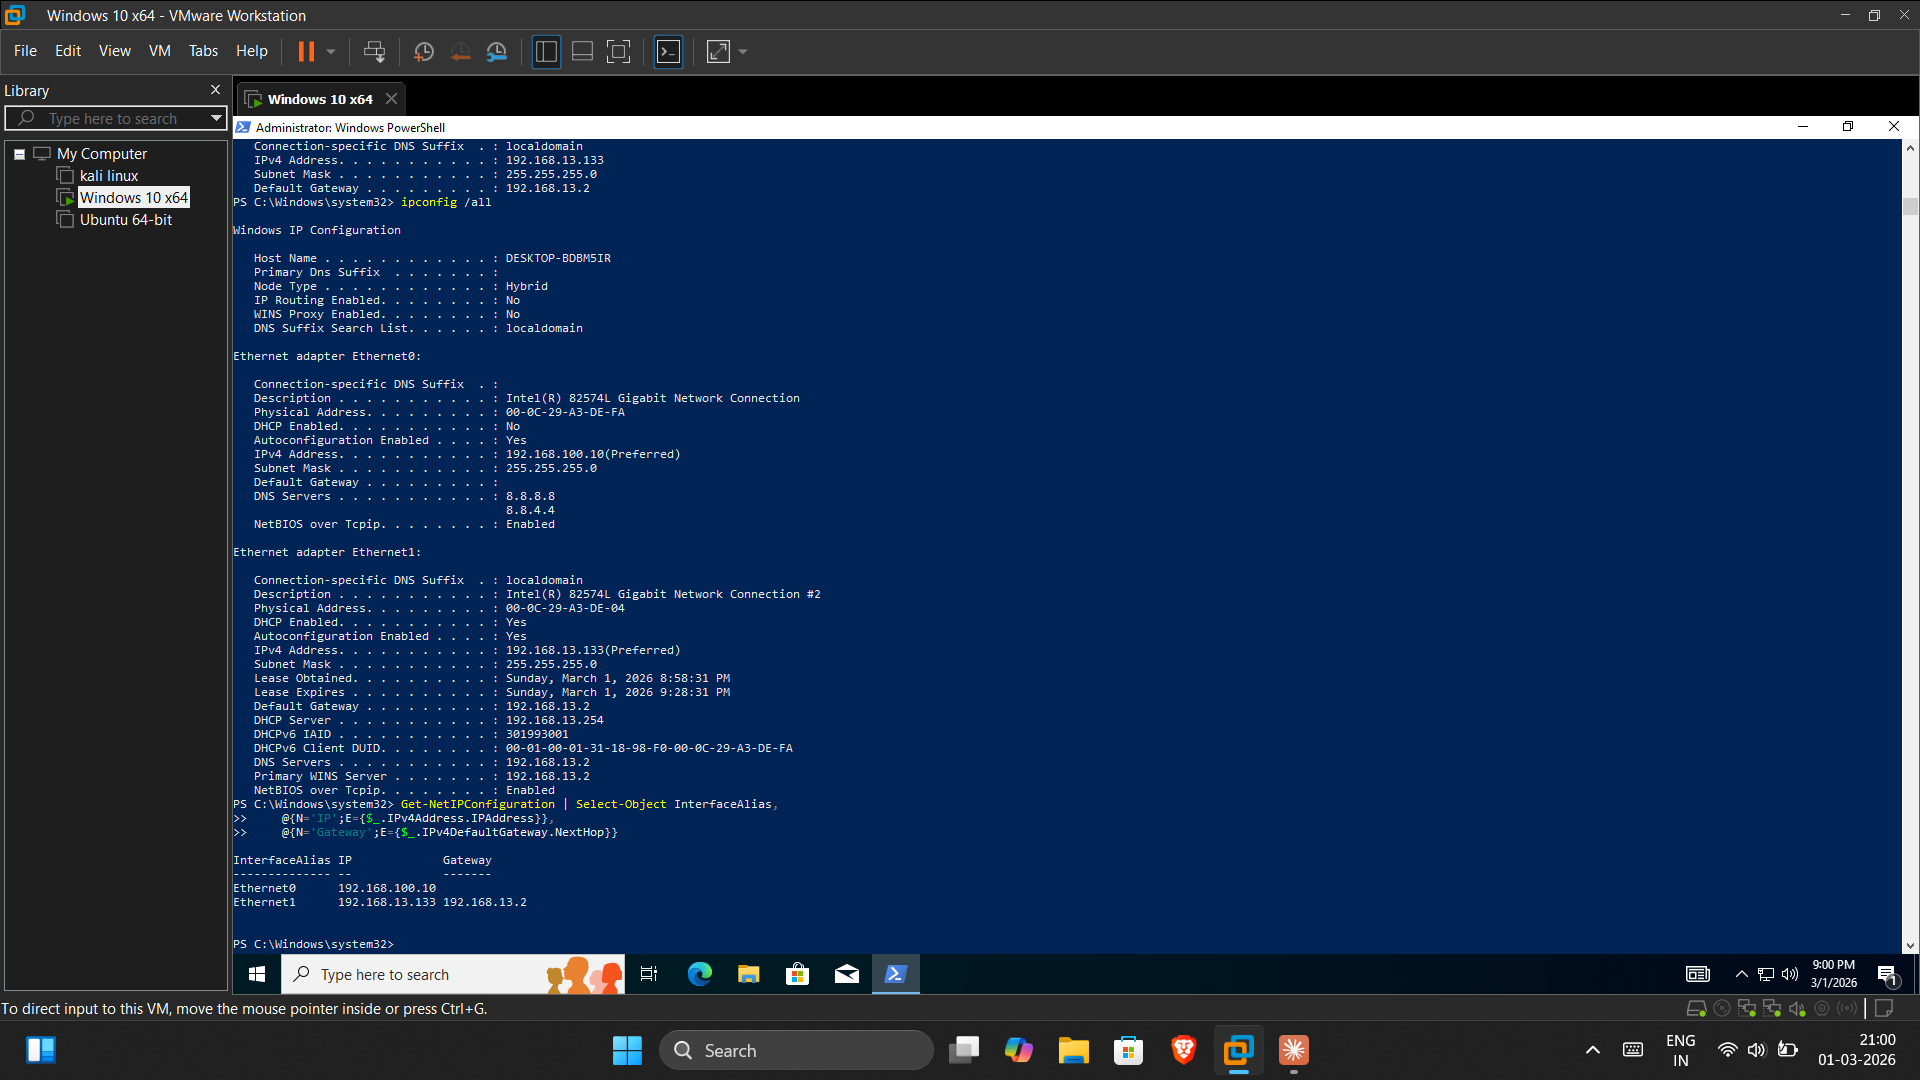The width and height of the screenshot is (1920, 1080).
Task: Open host Wi-Fi quick settings
Action: click(x=1727, y=1050)
